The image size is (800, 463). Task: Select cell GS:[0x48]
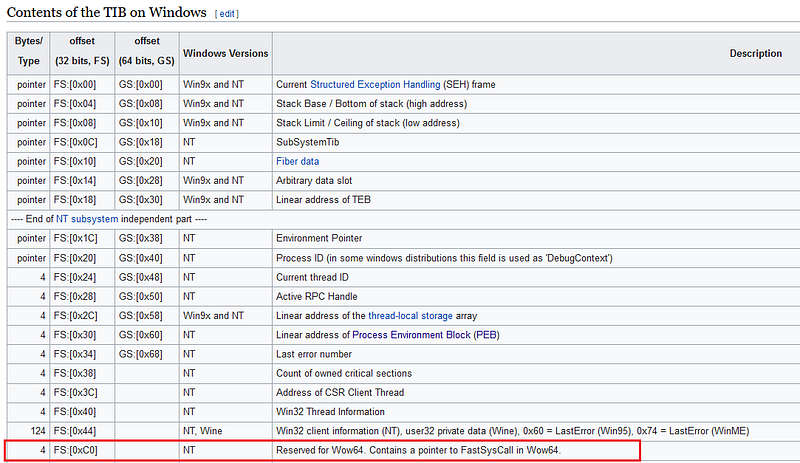147,278
